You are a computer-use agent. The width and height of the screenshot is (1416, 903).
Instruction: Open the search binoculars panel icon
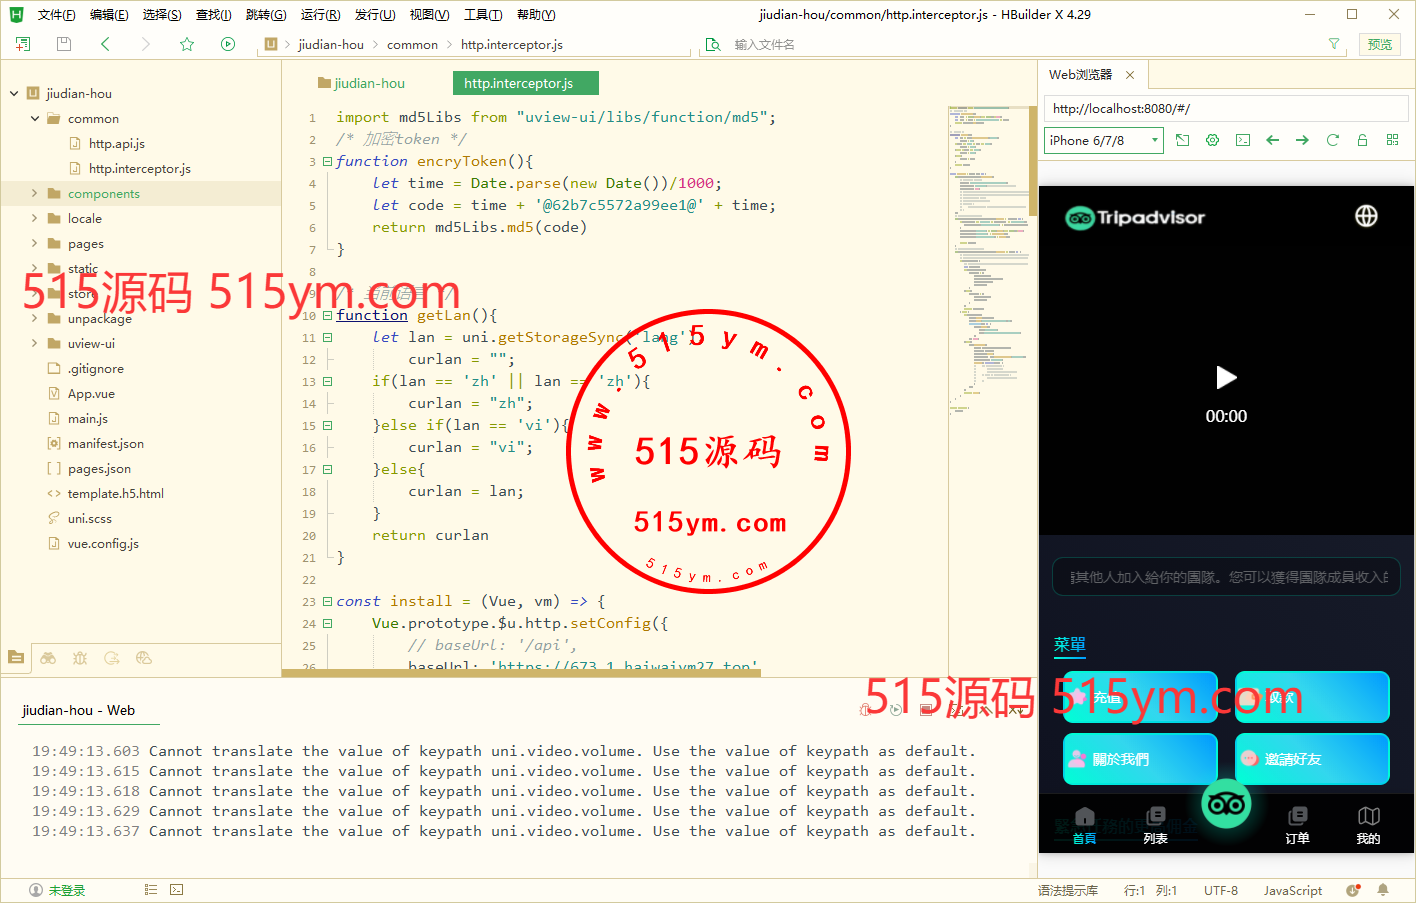click(48, 658)
